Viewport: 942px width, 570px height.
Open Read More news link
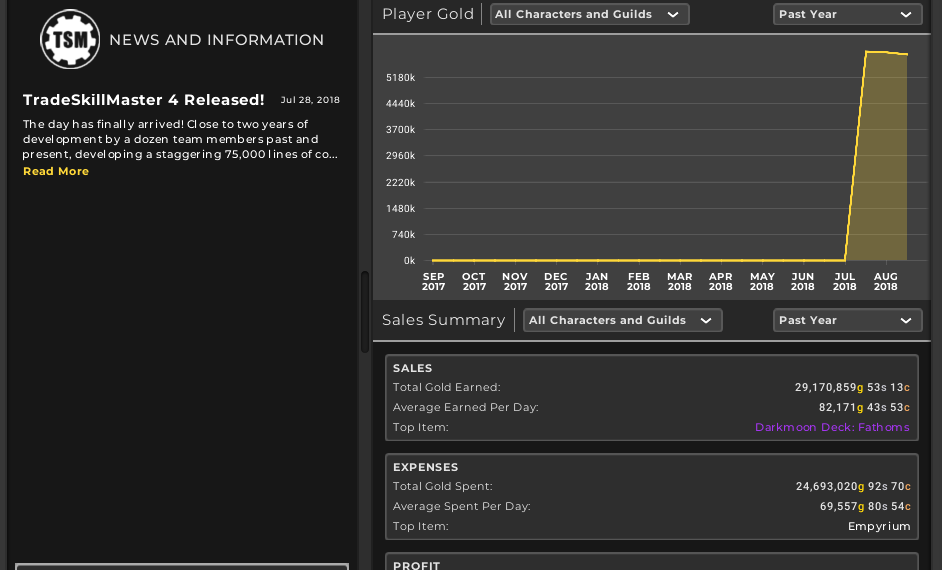click(56, 171)
